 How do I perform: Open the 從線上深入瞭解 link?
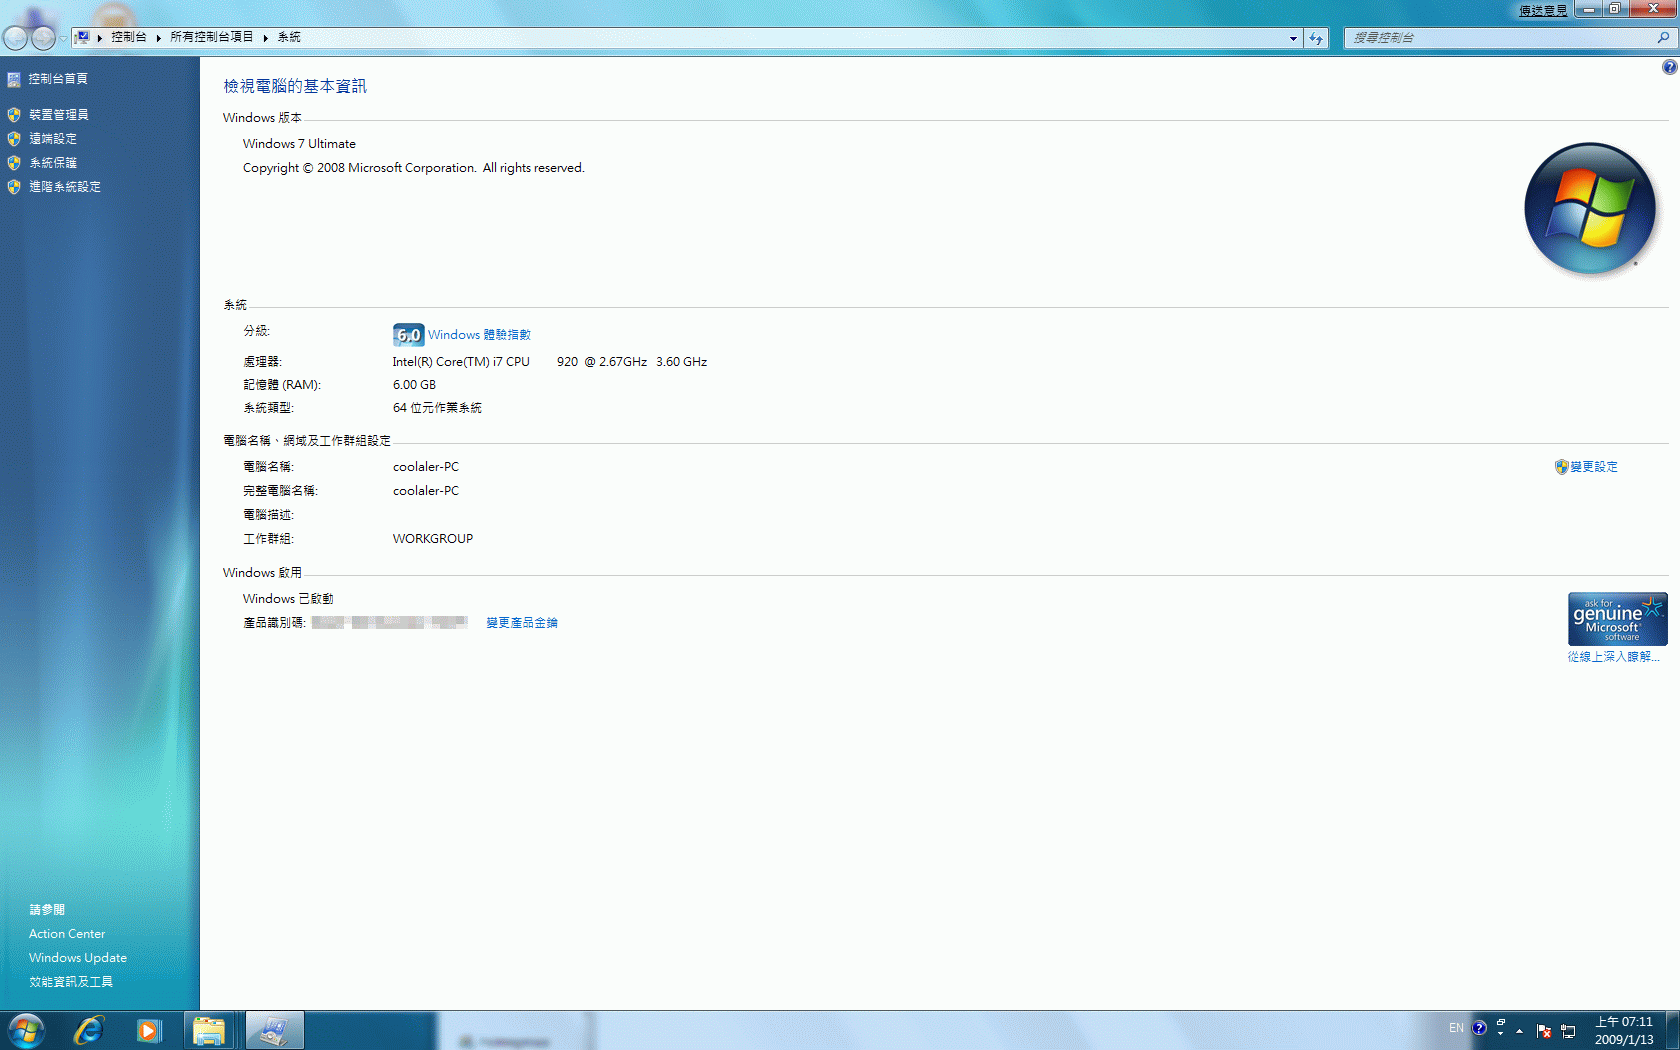click(x=1613, y=657)
